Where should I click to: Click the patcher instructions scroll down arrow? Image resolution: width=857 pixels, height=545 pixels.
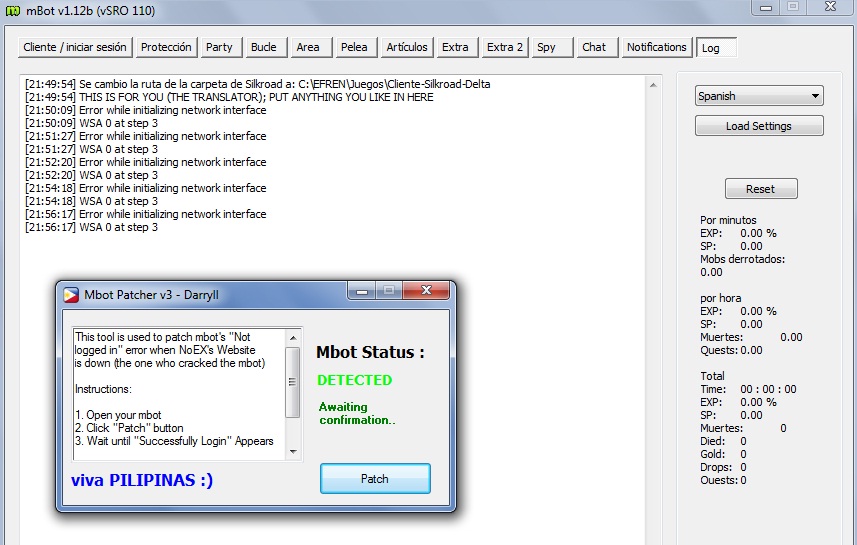tap(293, 452)
